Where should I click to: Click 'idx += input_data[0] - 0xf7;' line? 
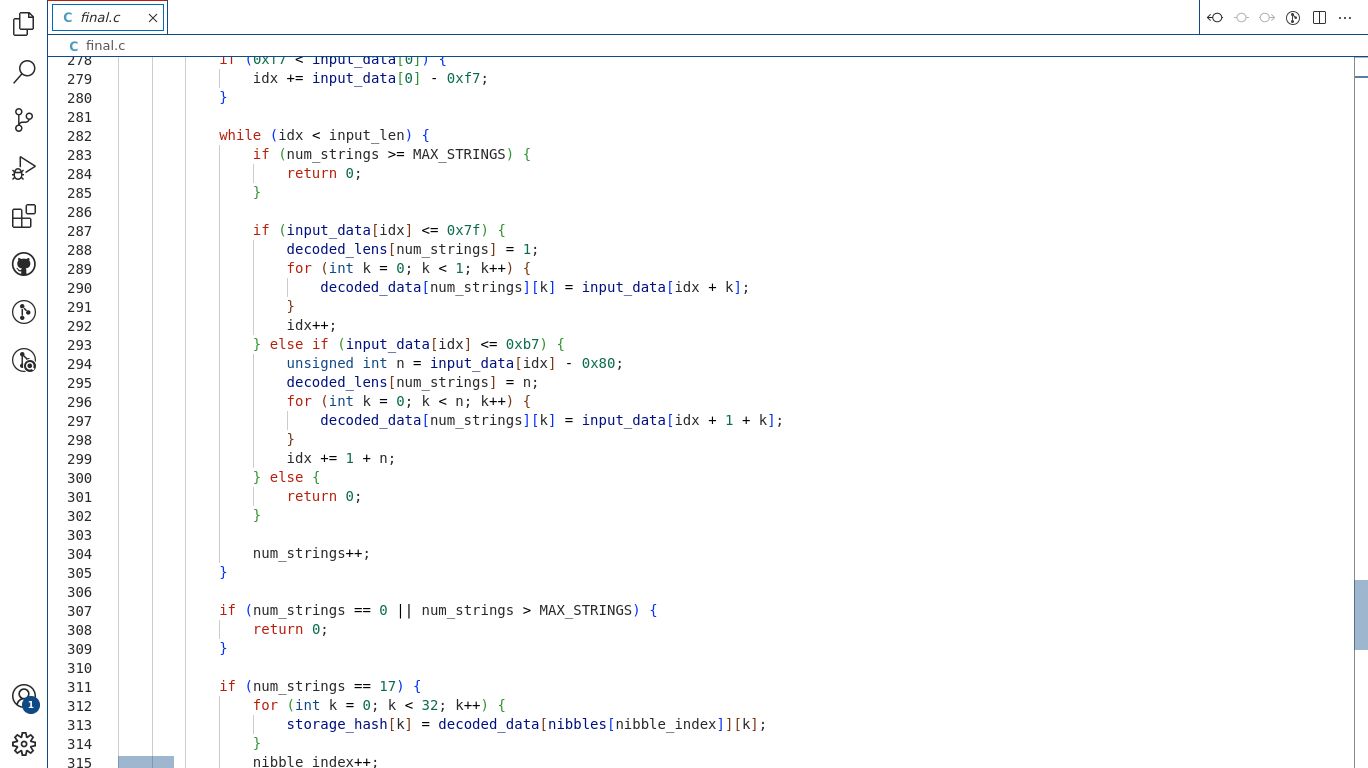pyautogui.click(x=371, y=79)
